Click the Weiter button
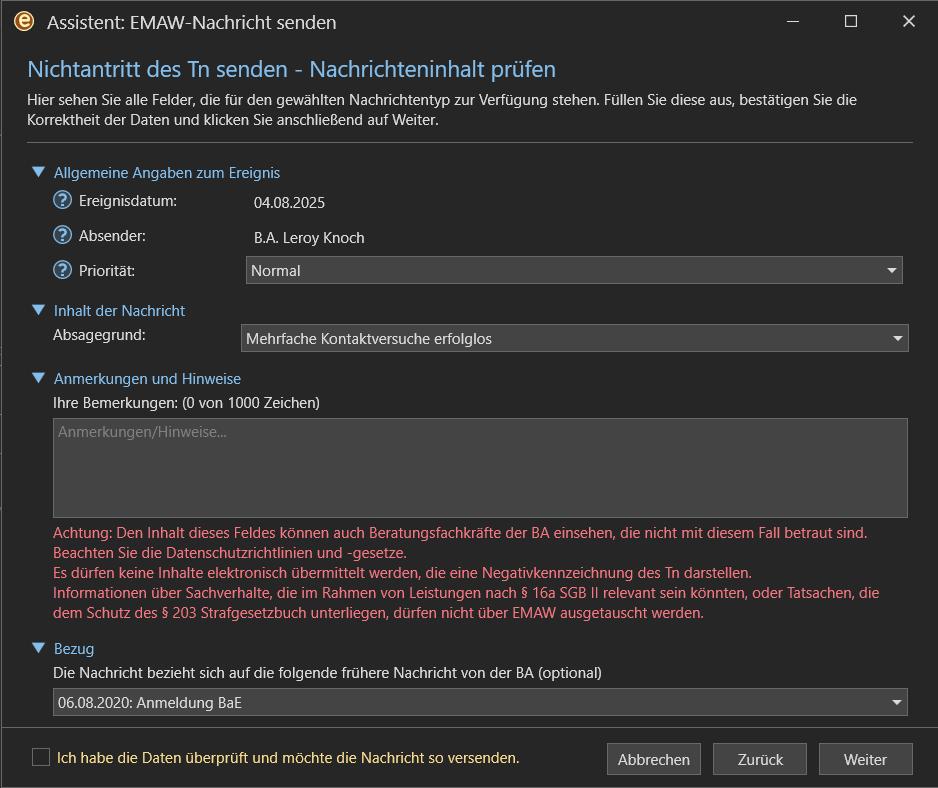This screenshot has width=938, height=788. point(865,759)
